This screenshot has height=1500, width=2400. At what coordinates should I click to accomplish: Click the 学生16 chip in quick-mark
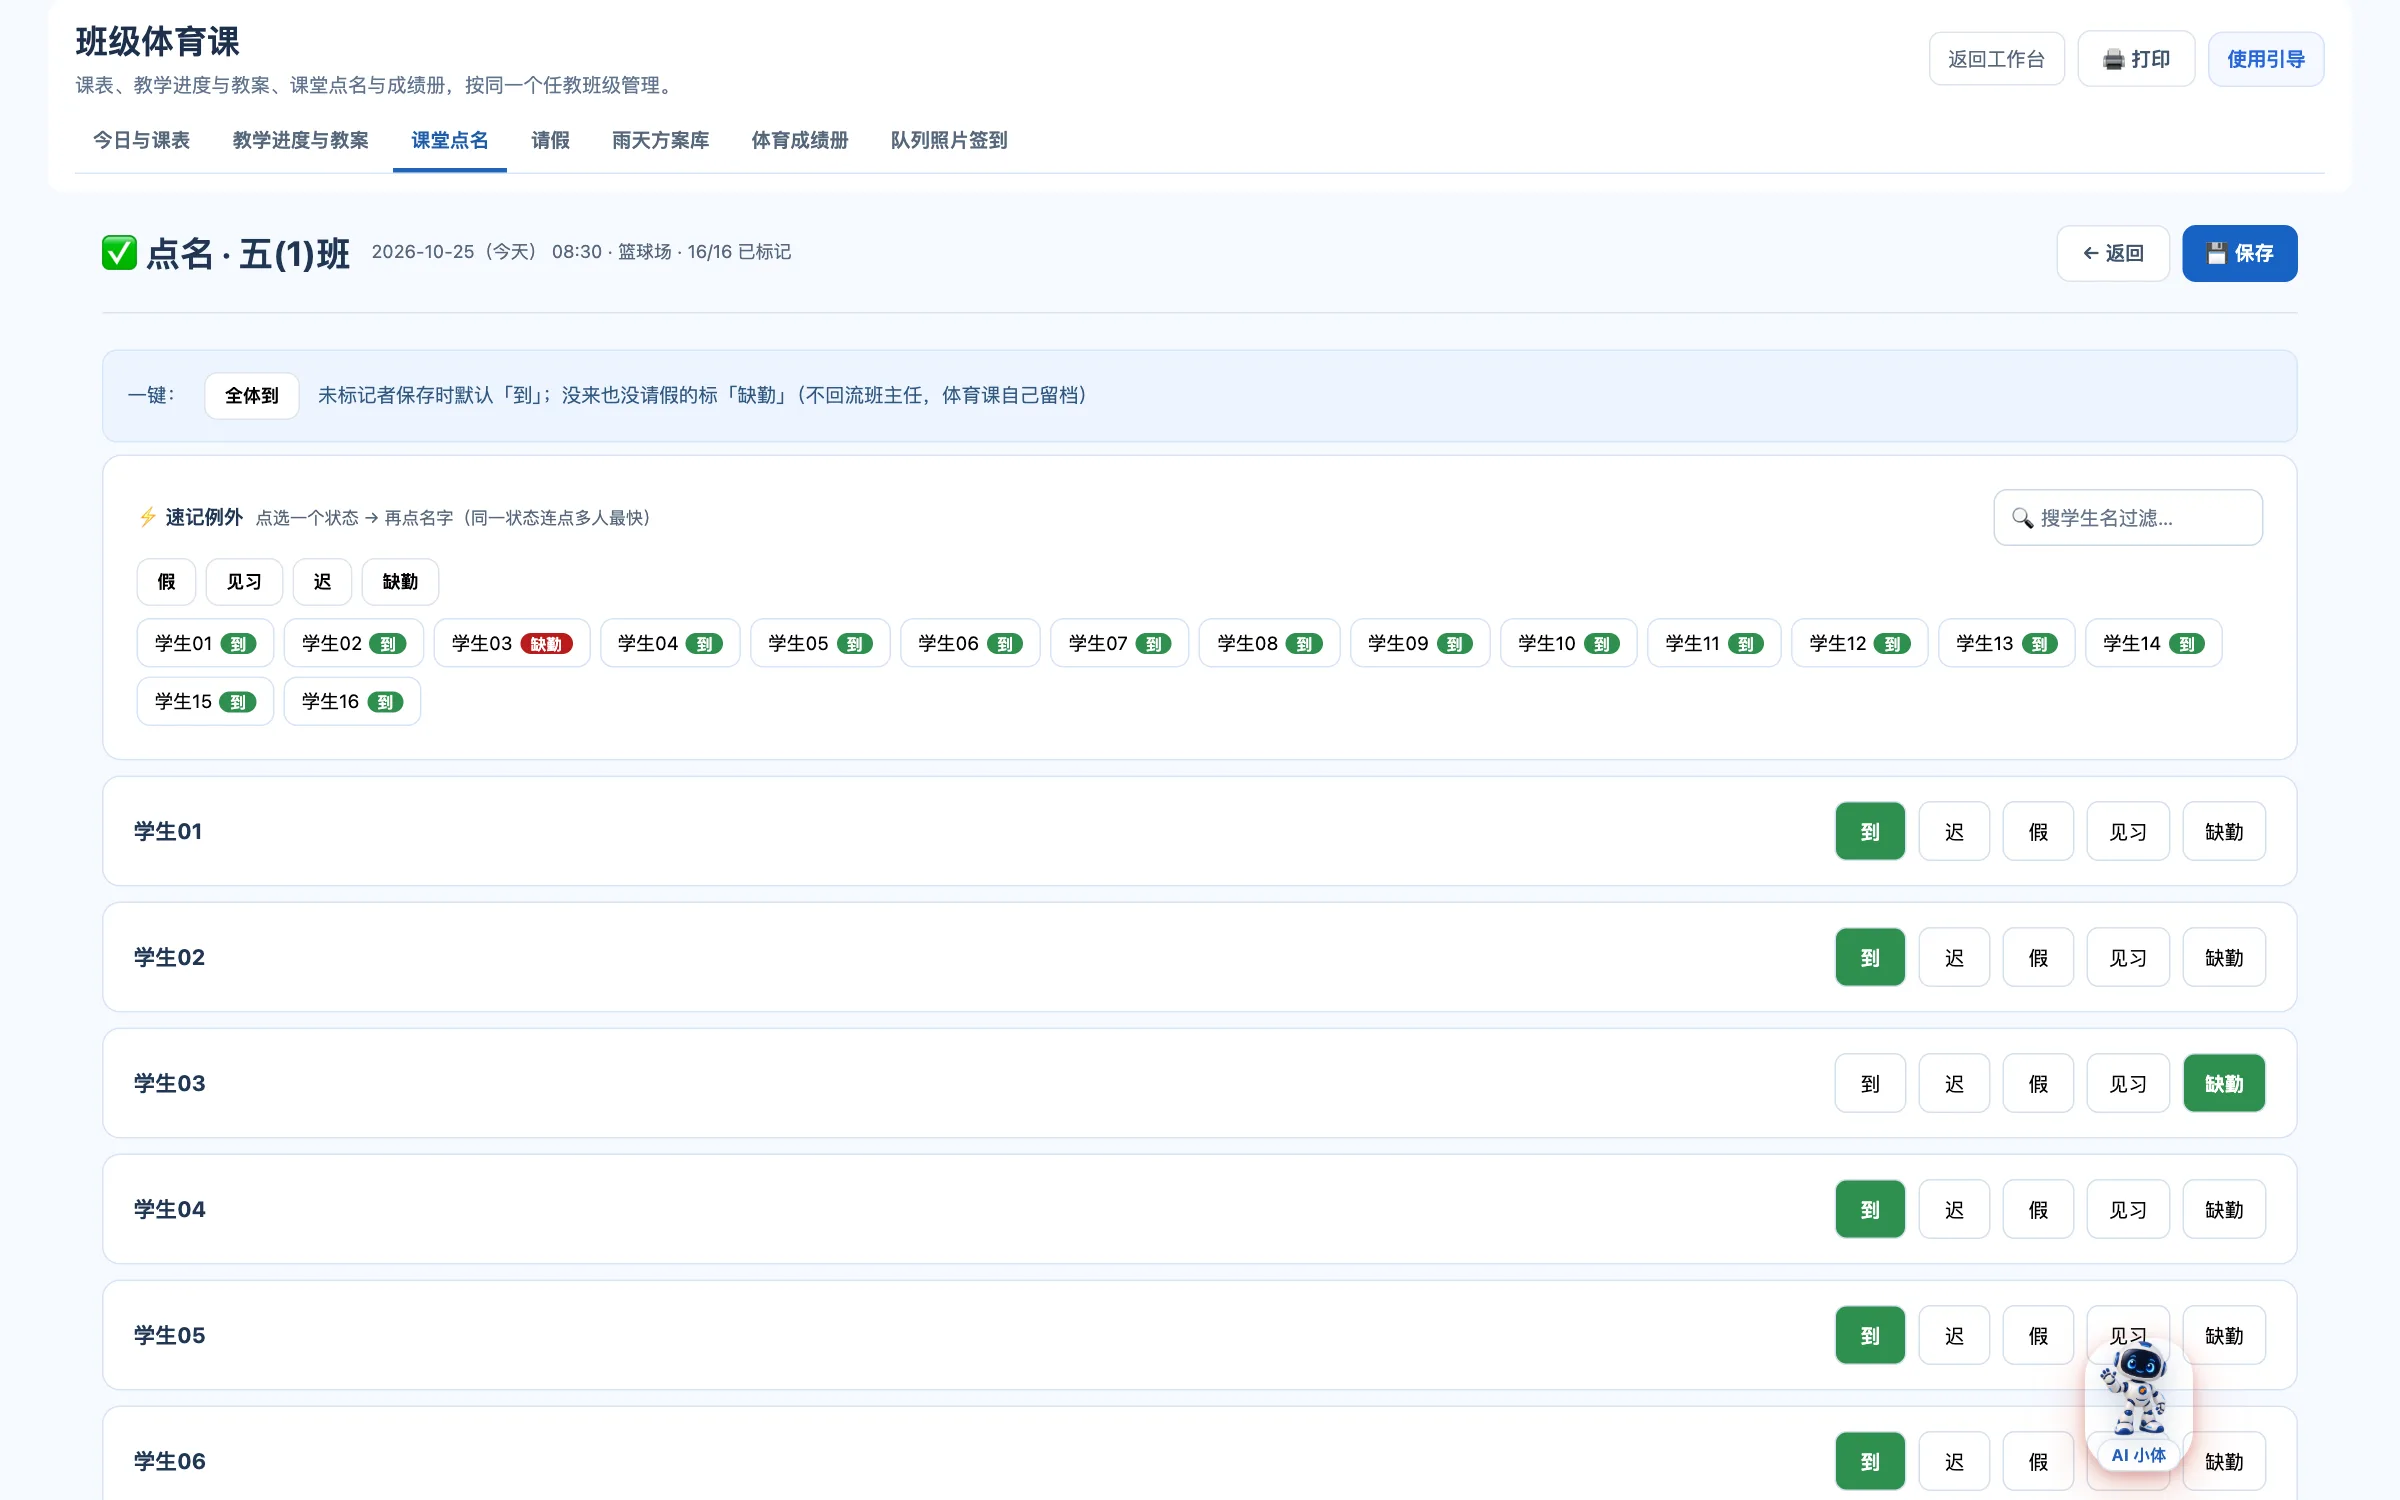click(352, 701)
